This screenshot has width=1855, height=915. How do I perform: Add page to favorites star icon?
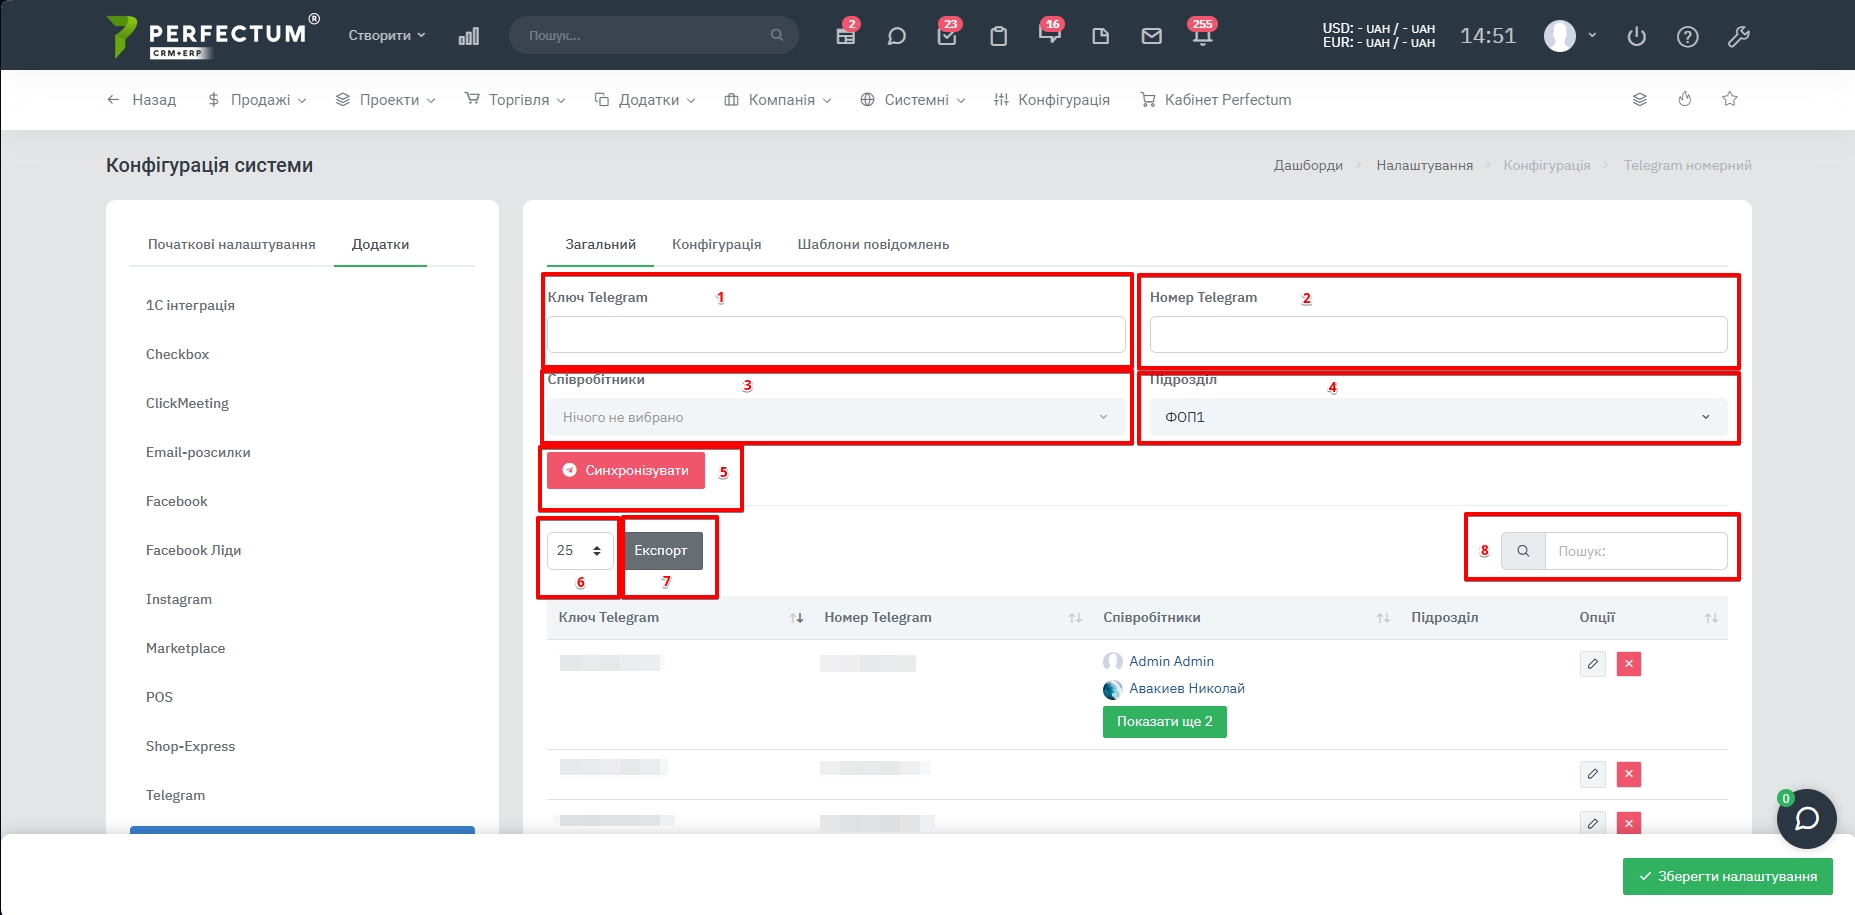[1729, 99]
